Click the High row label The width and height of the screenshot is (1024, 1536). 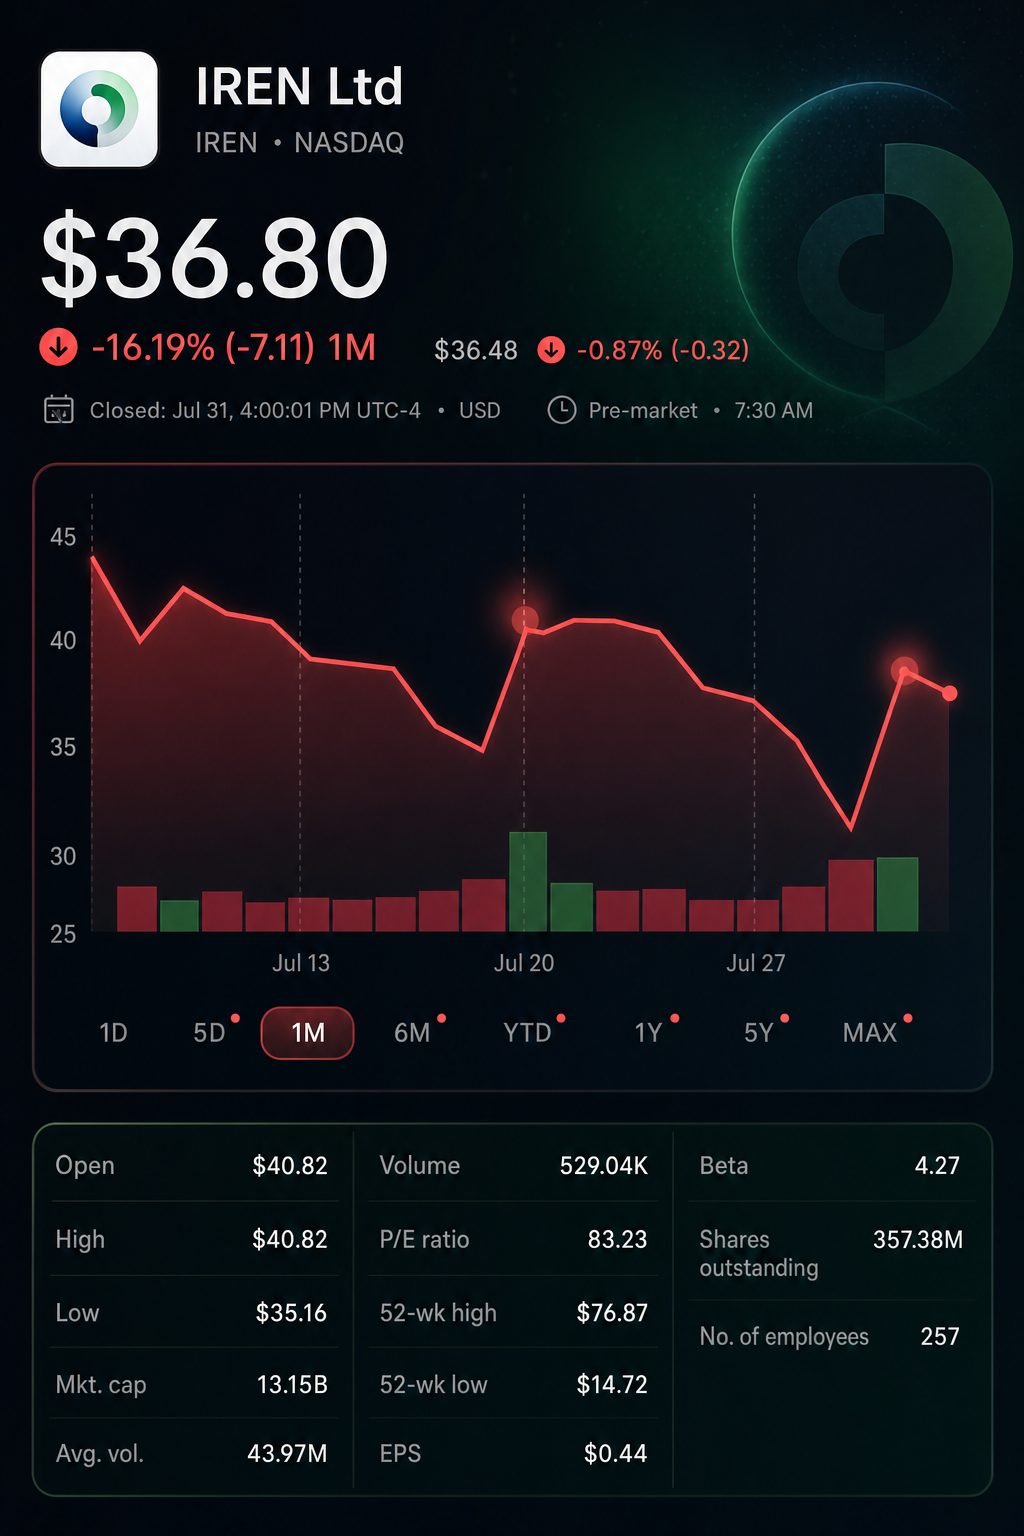(x=80, y=1239)
